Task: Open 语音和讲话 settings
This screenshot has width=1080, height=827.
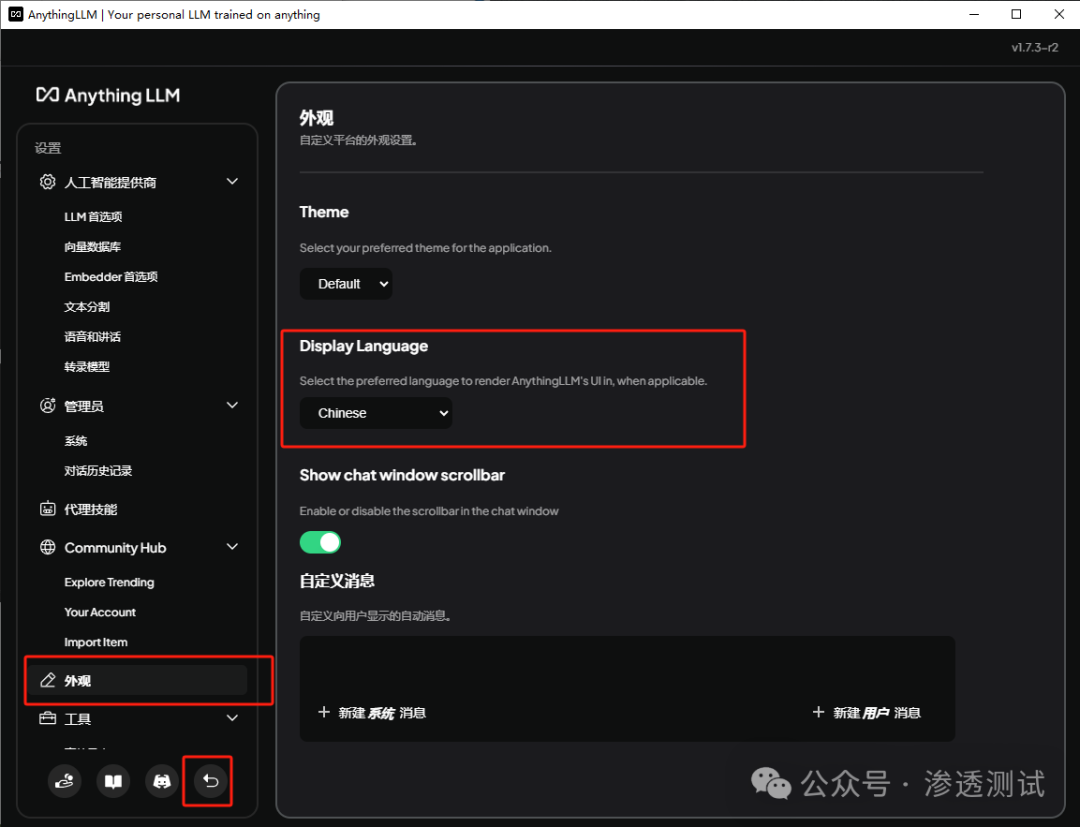Action: tap(92, 337)
